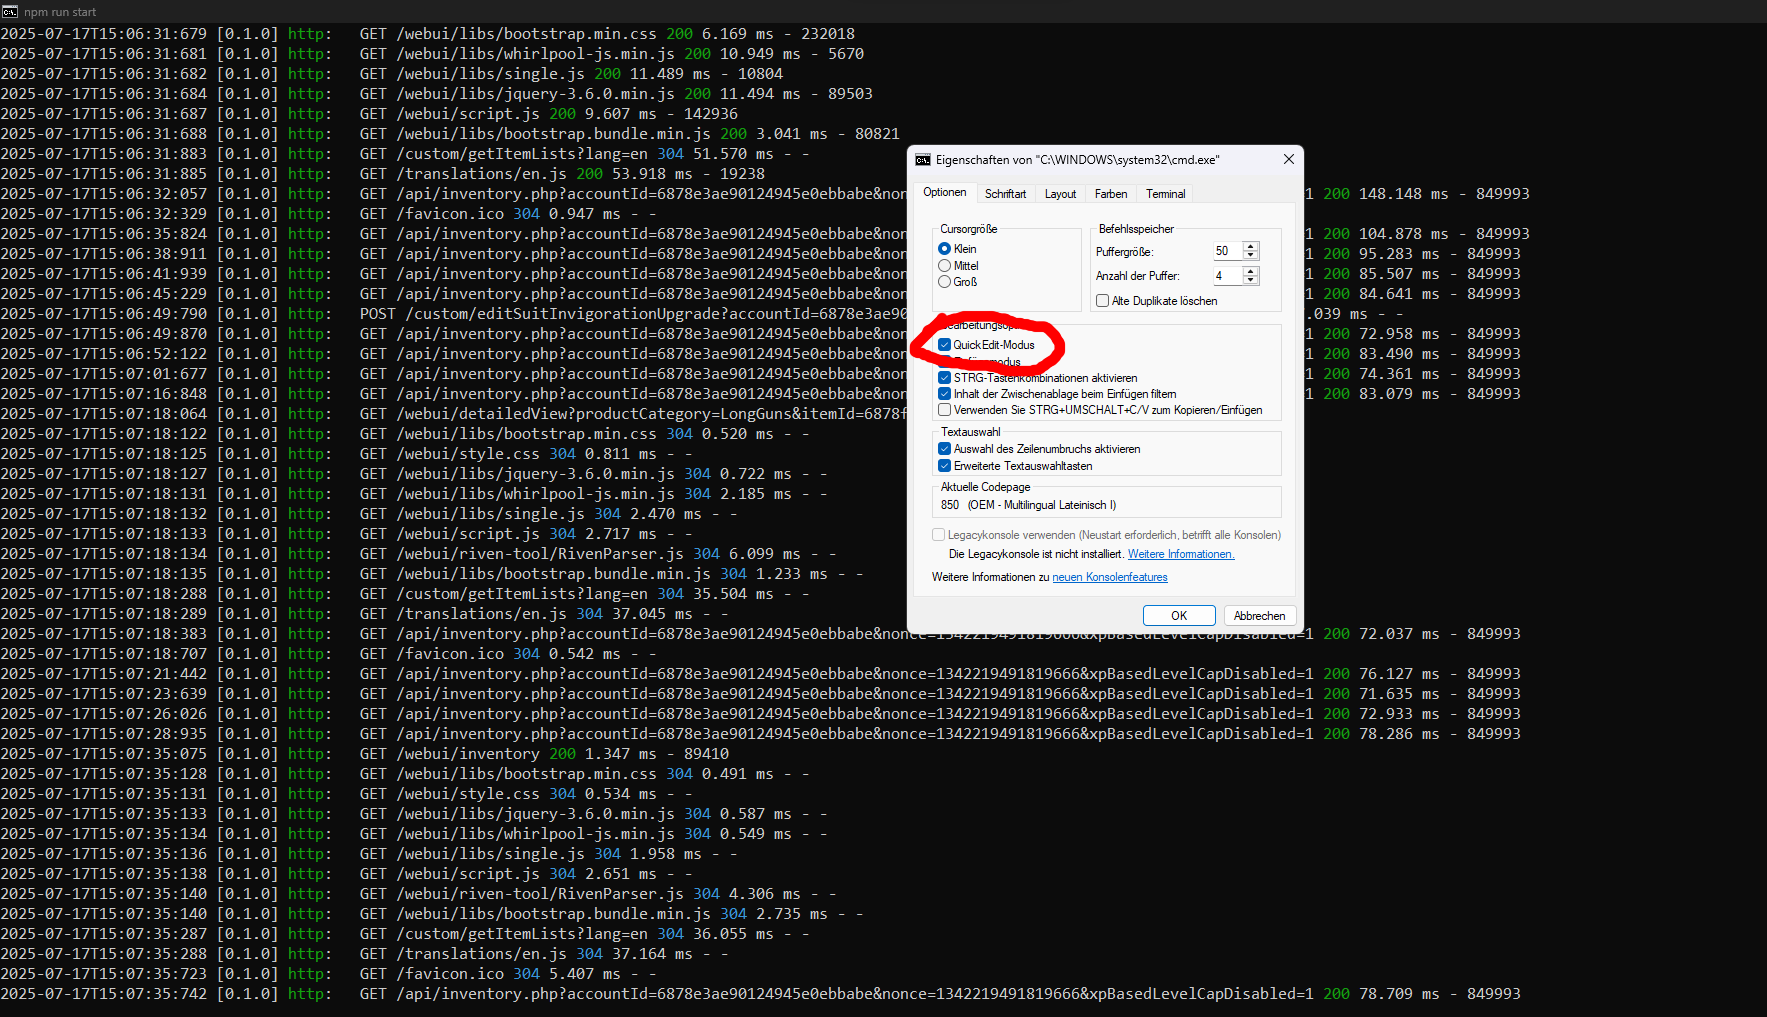
Task: Close the Eigenschaften dialog with the X
Action: coord(1288,160)
